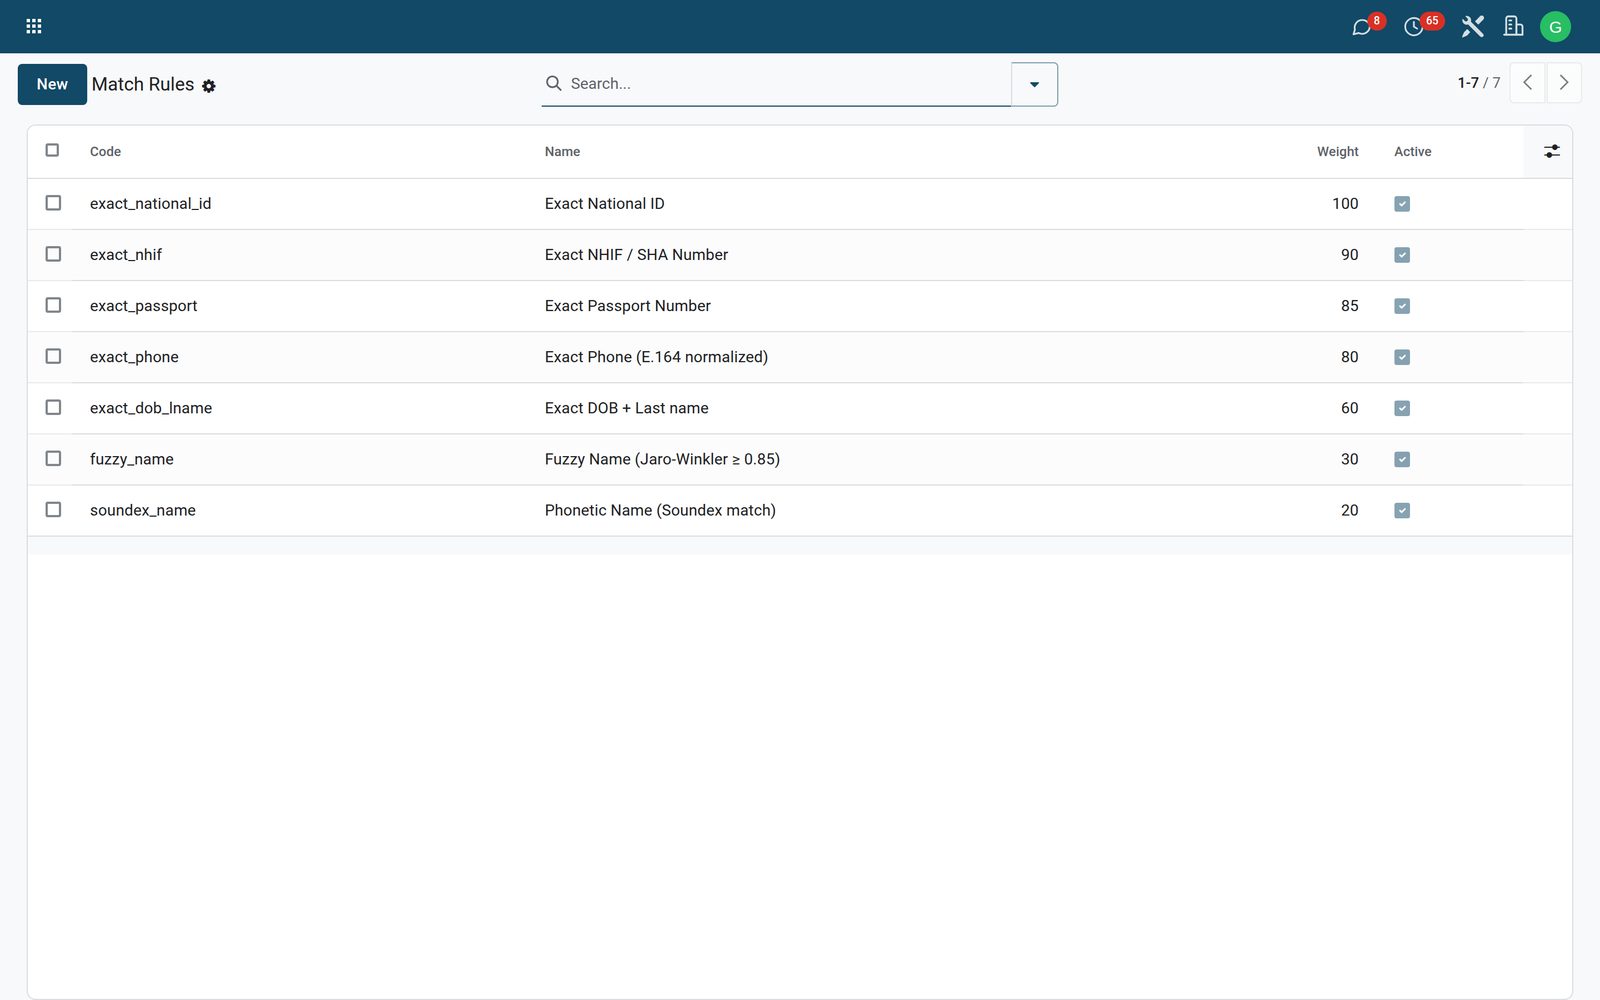Open the activities clock icon
Screen dimensions: 1600x1000
[x=1414, y=27]
